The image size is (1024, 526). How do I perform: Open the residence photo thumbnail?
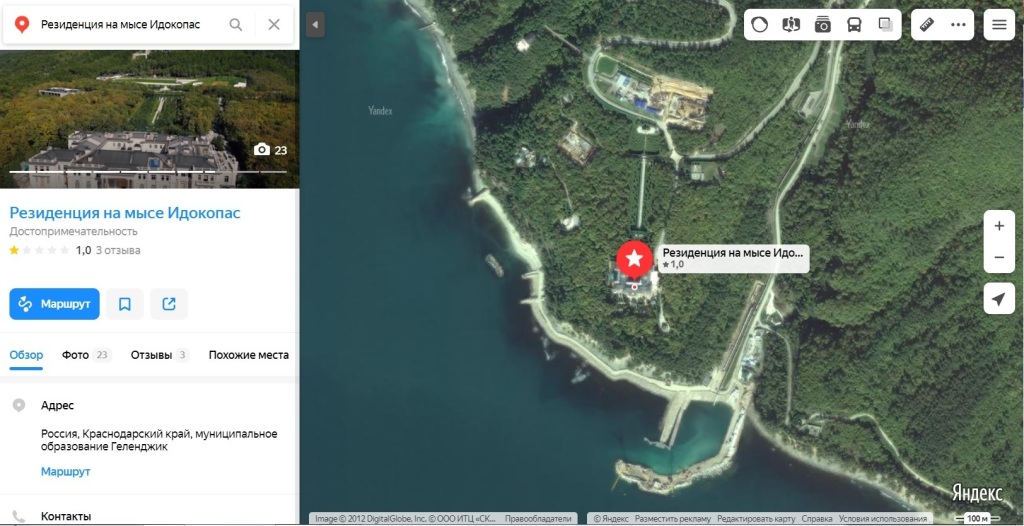click(x=149, y=119)
